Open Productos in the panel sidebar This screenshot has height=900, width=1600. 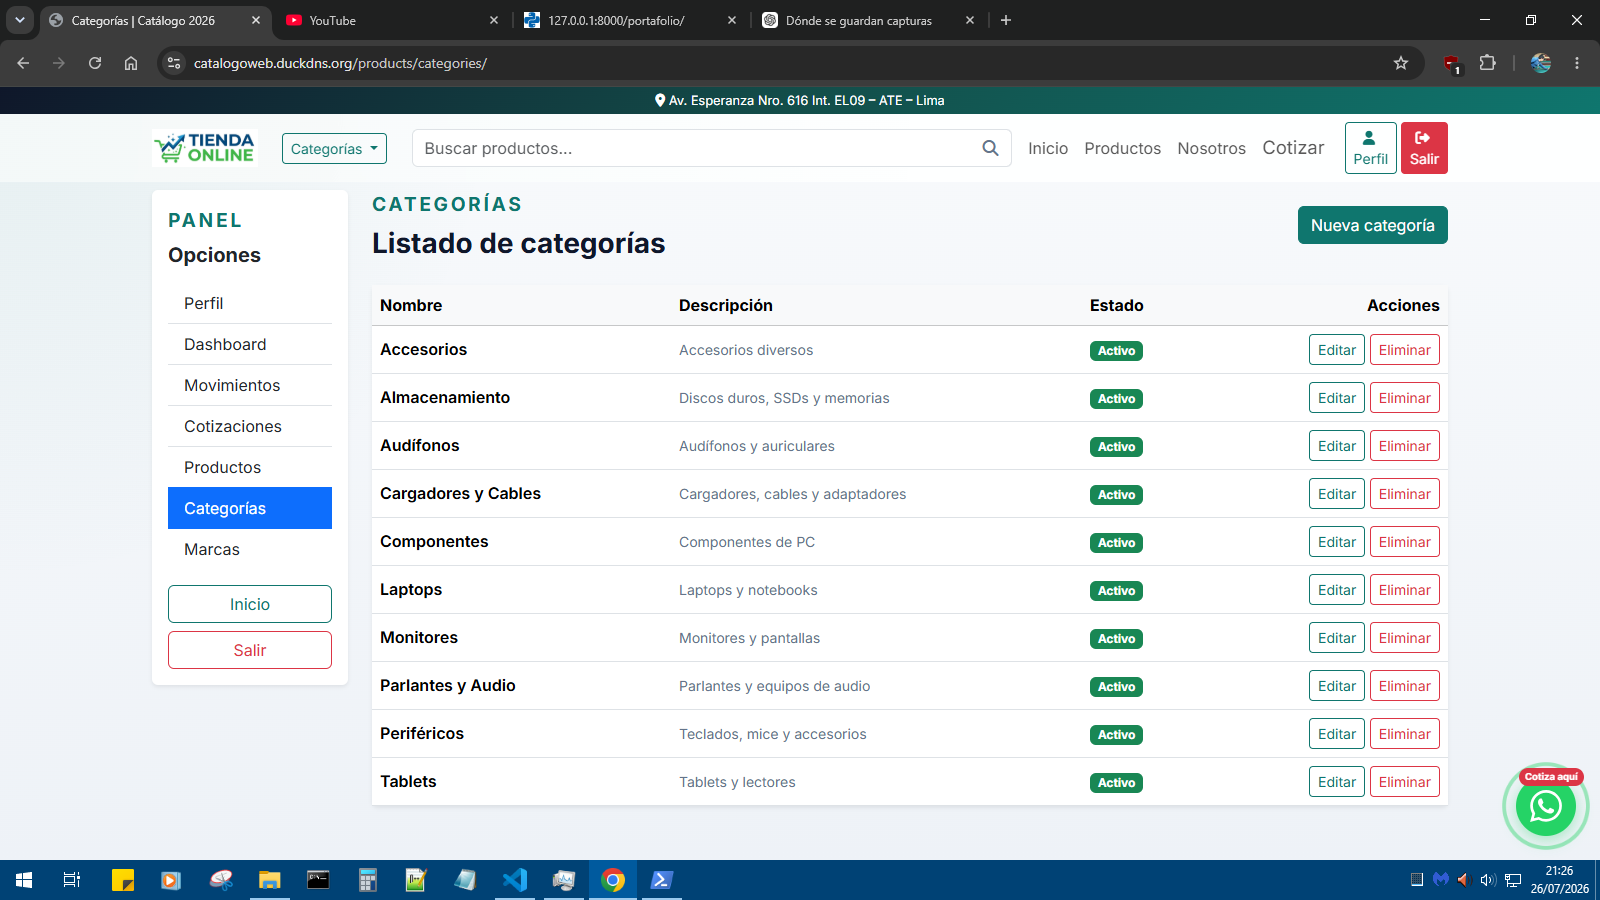[250, 467]
